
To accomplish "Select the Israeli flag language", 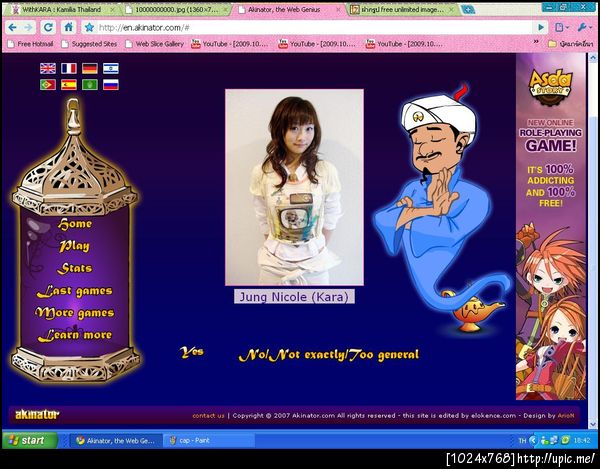I will (111, 68).
